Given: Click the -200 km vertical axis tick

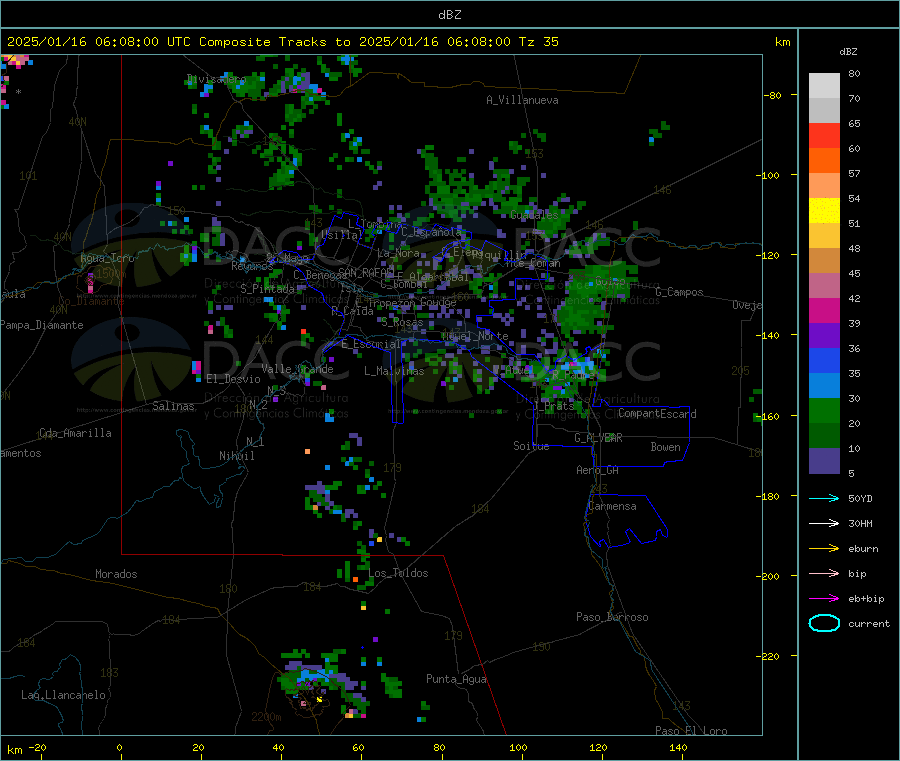Looking at the screenshot, I should pyautogui.click(x=770, y=576).
